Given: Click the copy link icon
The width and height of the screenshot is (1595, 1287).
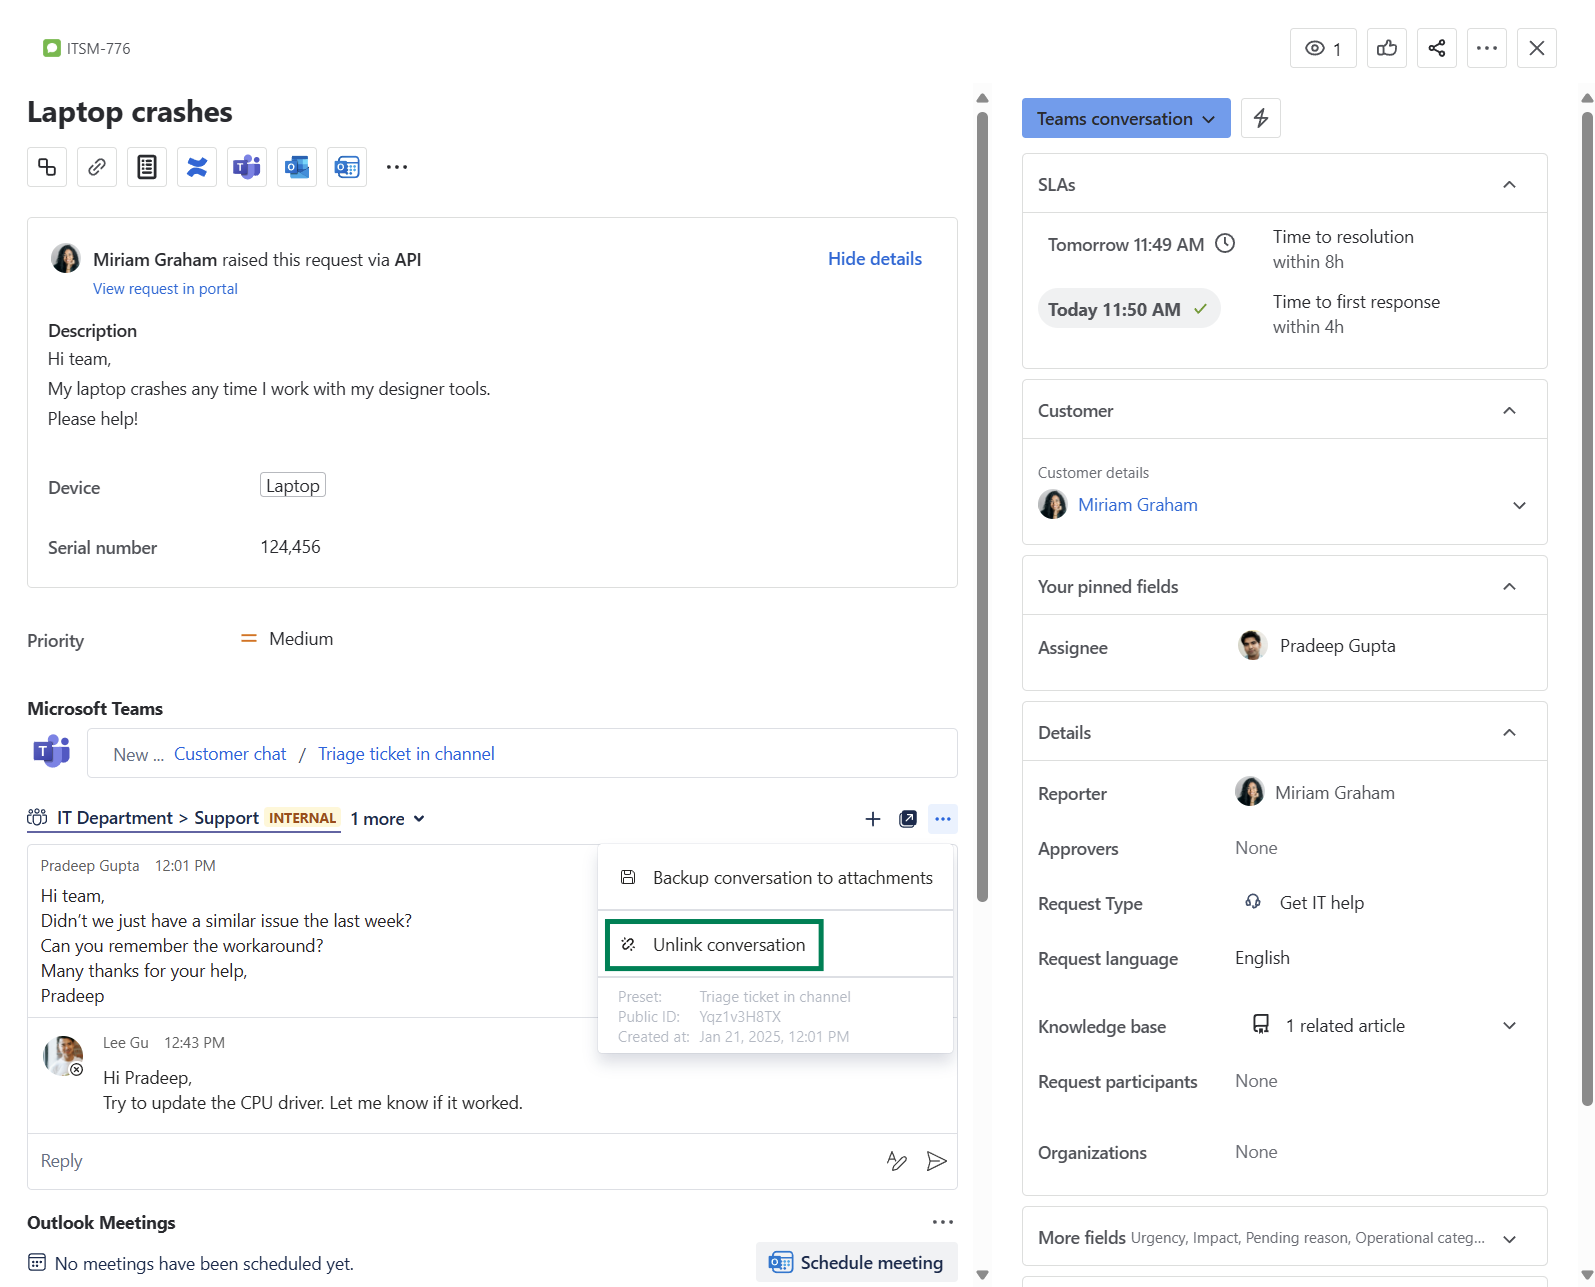Looking at the screenshot, I should (97, 167).
